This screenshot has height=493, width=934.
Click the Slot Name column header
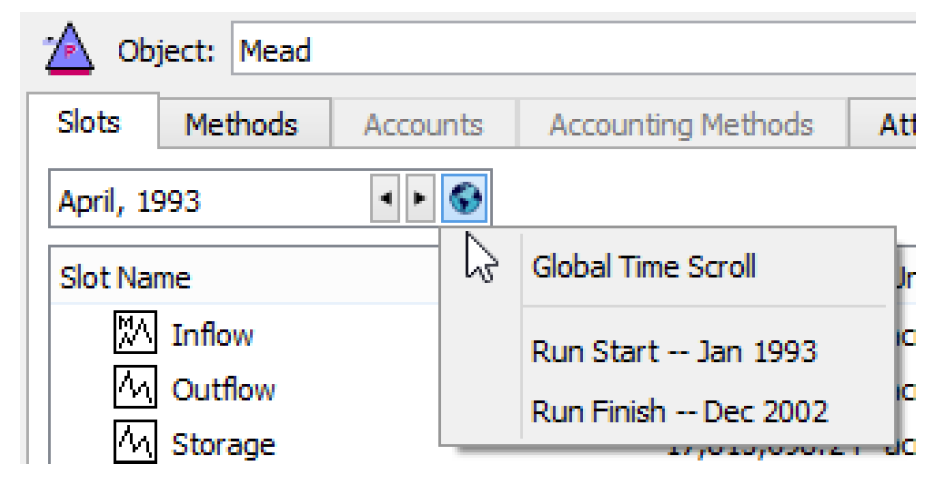pos(125,277)
